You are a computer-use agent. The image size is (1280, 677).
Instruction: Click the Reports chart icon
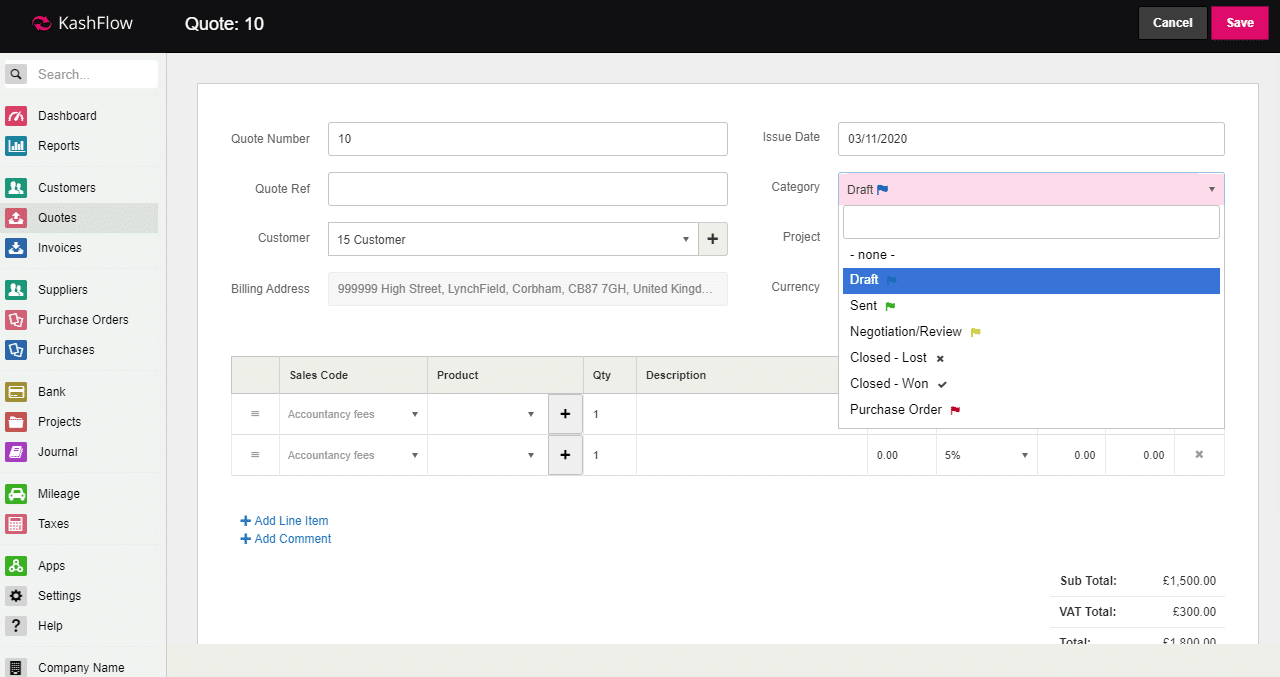(16, 146)
